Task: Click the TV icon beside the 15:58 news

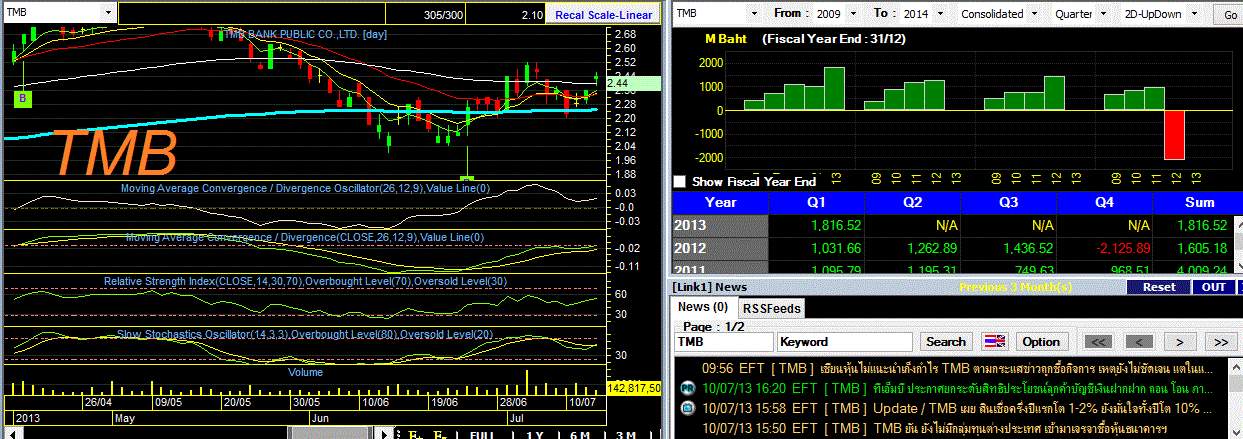Action: 687,408
